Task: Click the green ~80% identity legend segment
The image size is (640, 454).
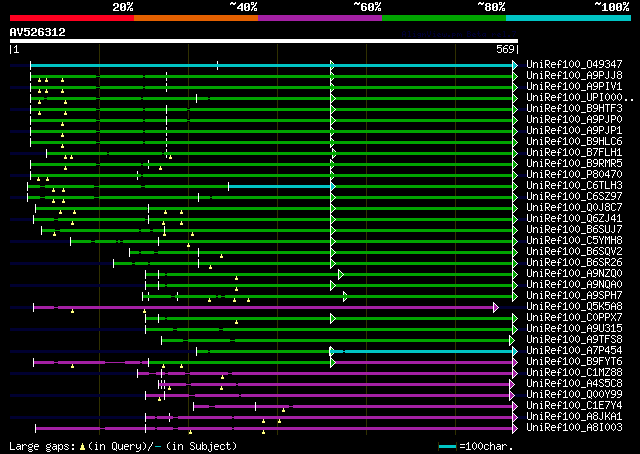Action: (444, 18)
